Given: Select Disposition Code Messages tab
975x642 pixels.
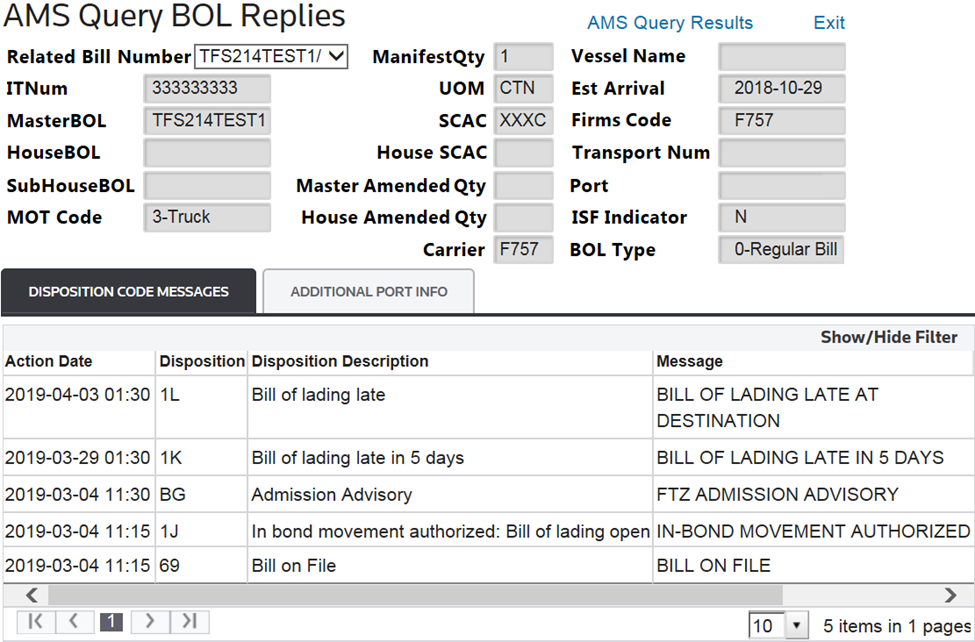Looking at the screenshot, I should [x=128, y=292].
